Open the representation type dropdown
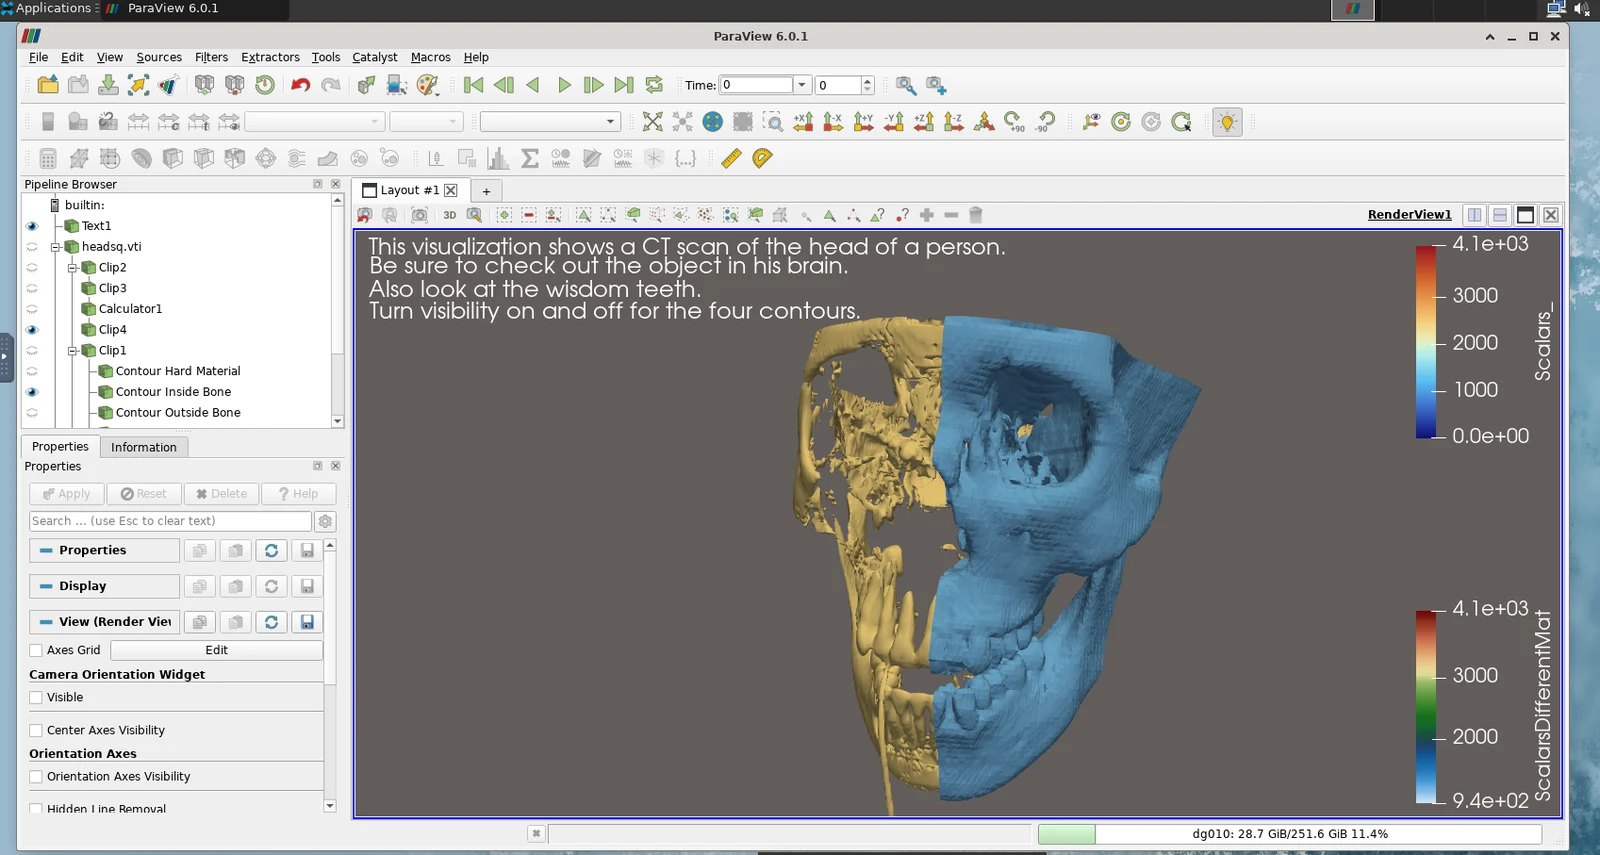 pyautogui.click(x=550, y=122)
